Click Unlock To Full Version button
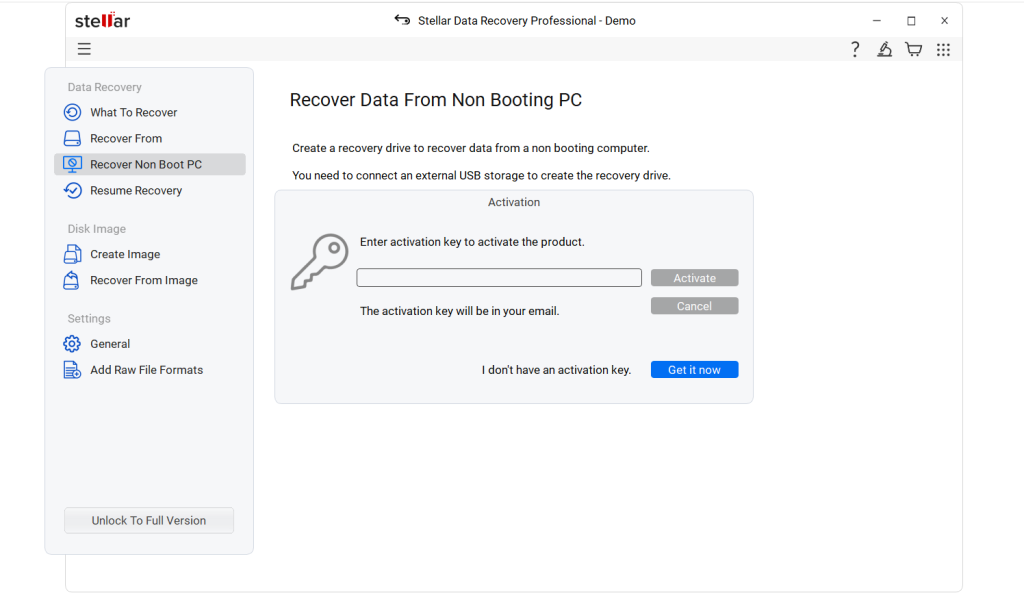The width and height of the screenshot is (1024, 604). (x=149, y=520)
